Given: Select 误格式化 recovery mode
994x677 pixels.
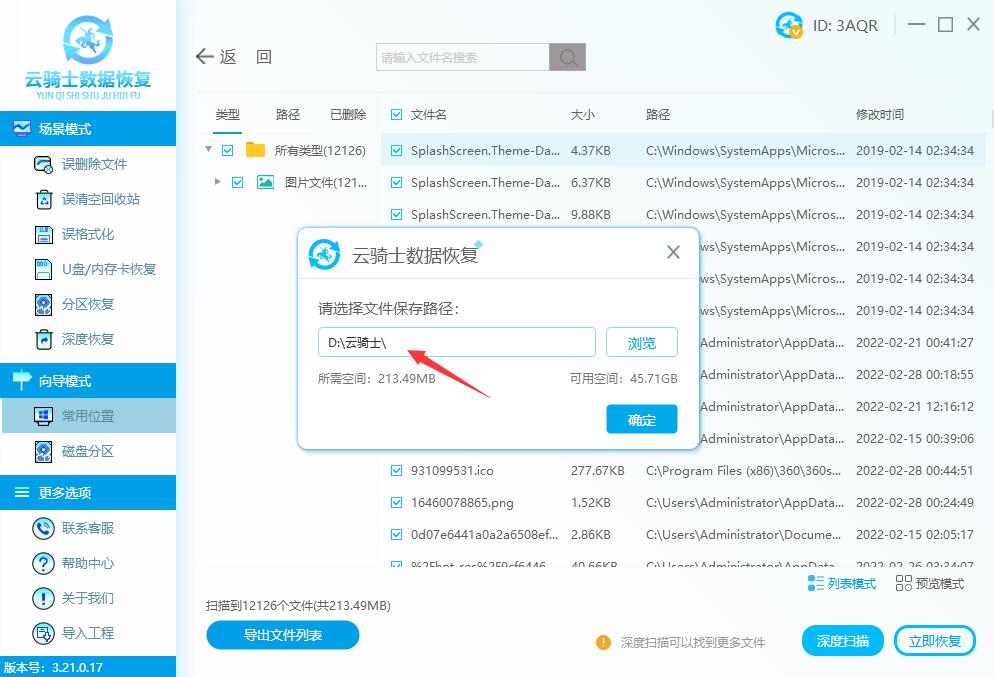Looking at the screenshot, I should pyautogui.click(x=88, y=234).
